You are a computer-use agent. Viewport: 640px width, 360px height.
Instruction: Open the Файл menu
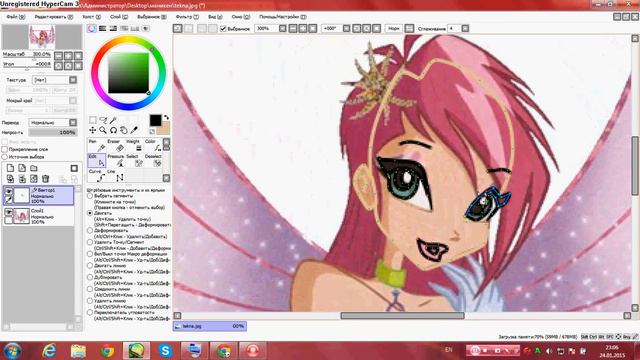[x=16, y=17]
